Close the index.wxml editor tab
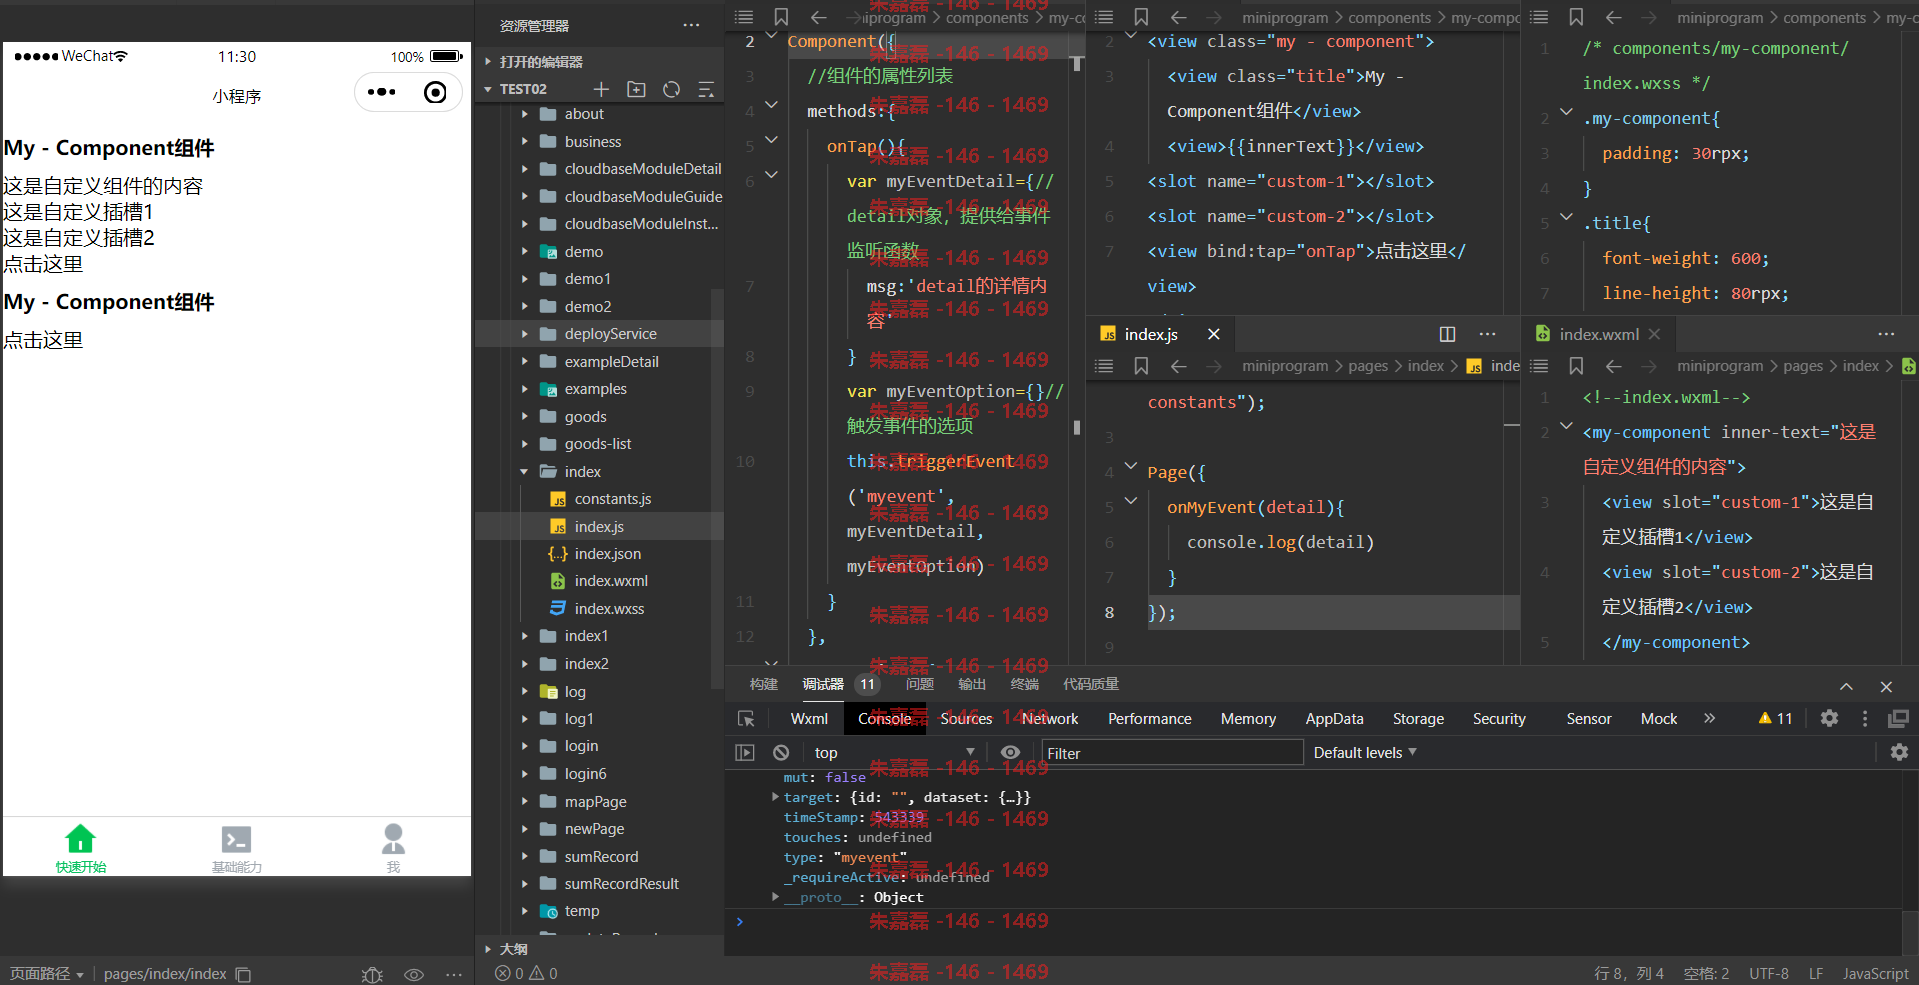The height and width of the screenshot is (985, 1919). pyautogui.click(x=1654, y=334)
